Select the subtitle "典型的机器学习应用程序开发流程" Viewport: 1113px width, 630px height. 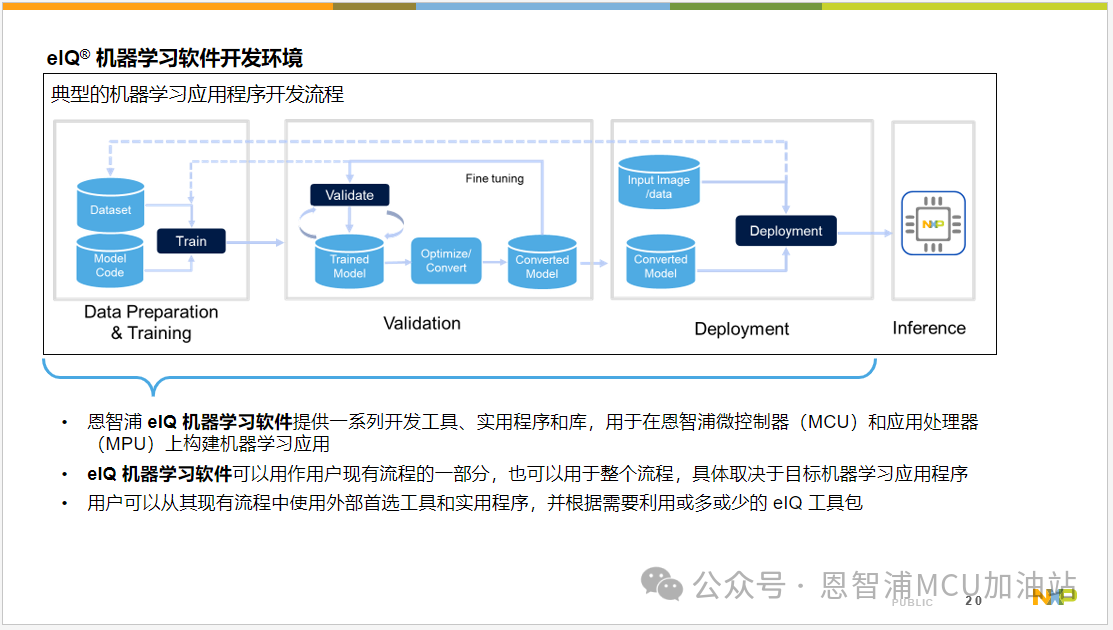click(197, 94)
